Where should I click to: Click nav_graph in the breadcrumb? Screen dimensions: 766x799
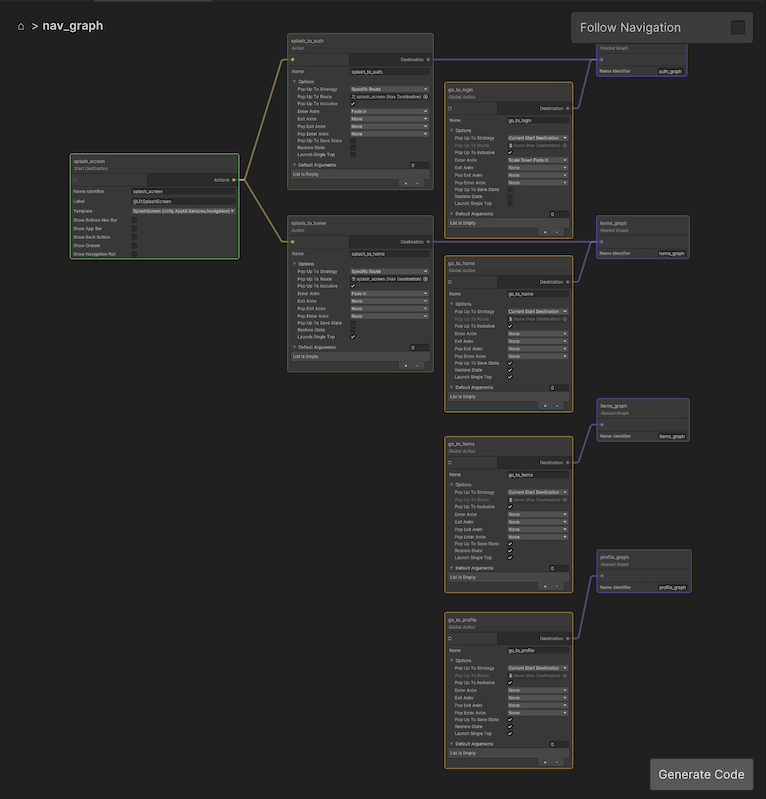(x=72, y=26)
